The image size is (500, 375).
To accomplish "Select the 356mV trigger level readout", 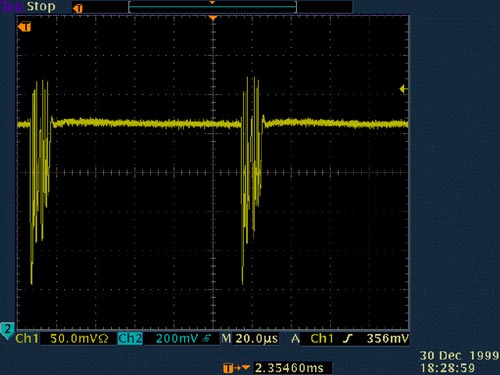I will click(x=388, y=339).
